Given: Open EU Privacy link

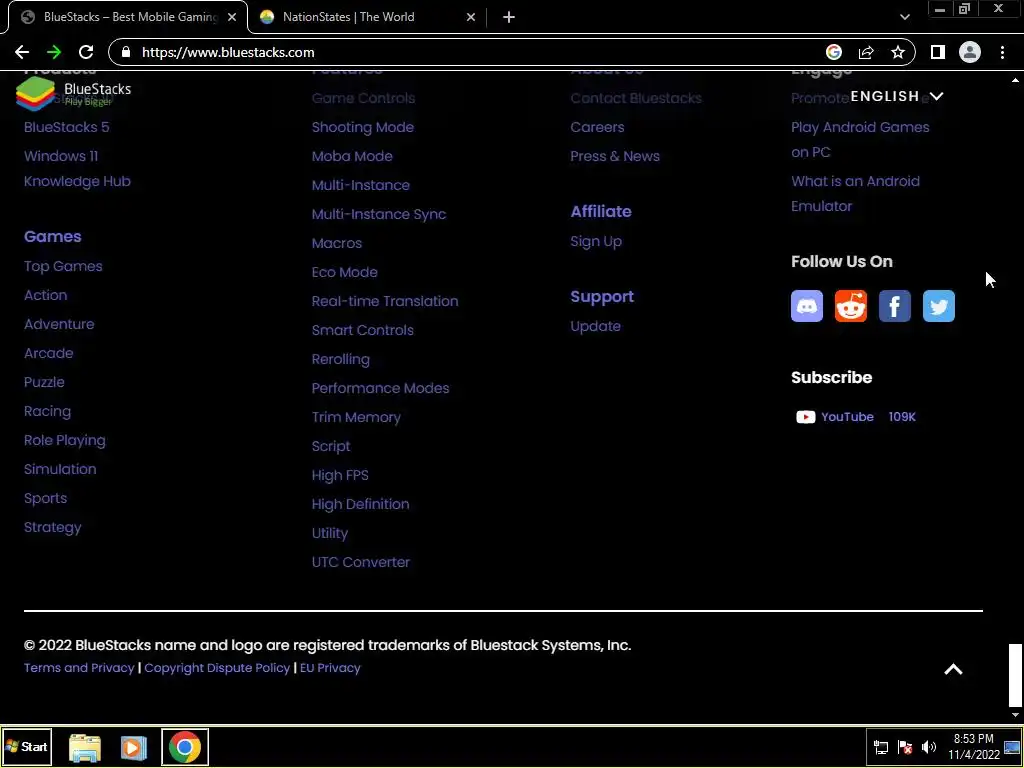Looking at the screenshot, I should tap(330, 668).
